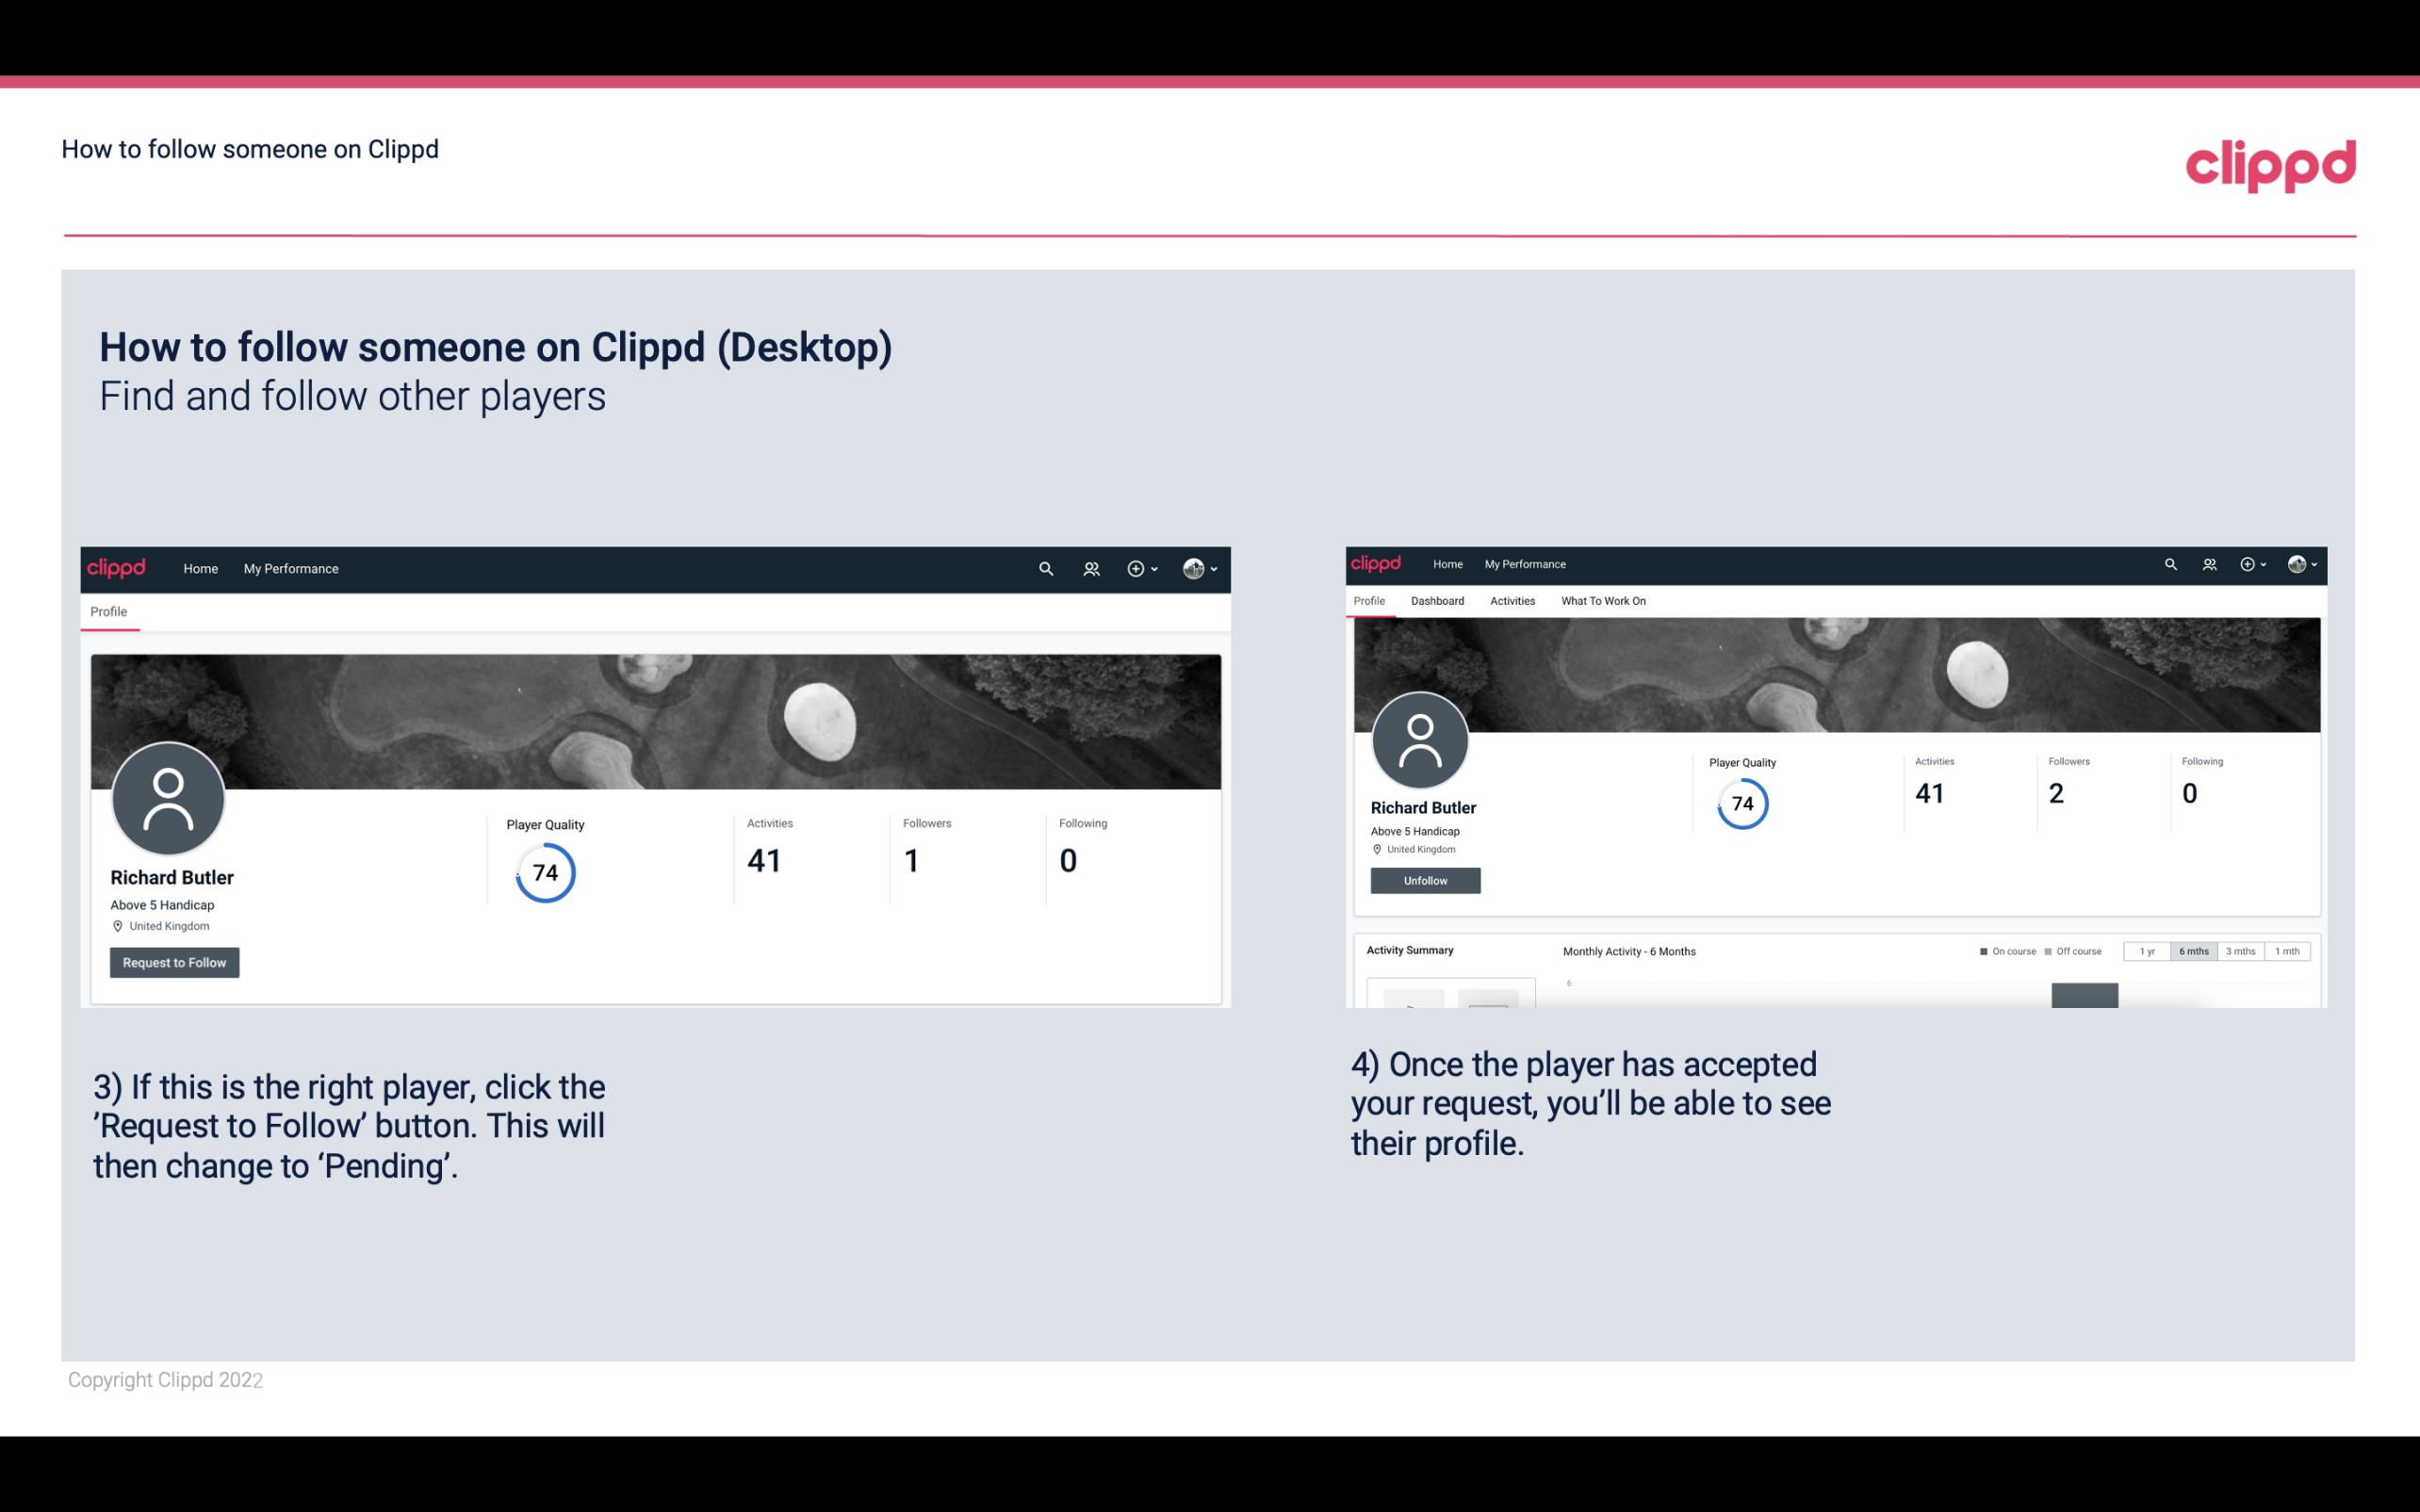
Task: Click the 'Request to Follow' button
Action: point(174,962)
